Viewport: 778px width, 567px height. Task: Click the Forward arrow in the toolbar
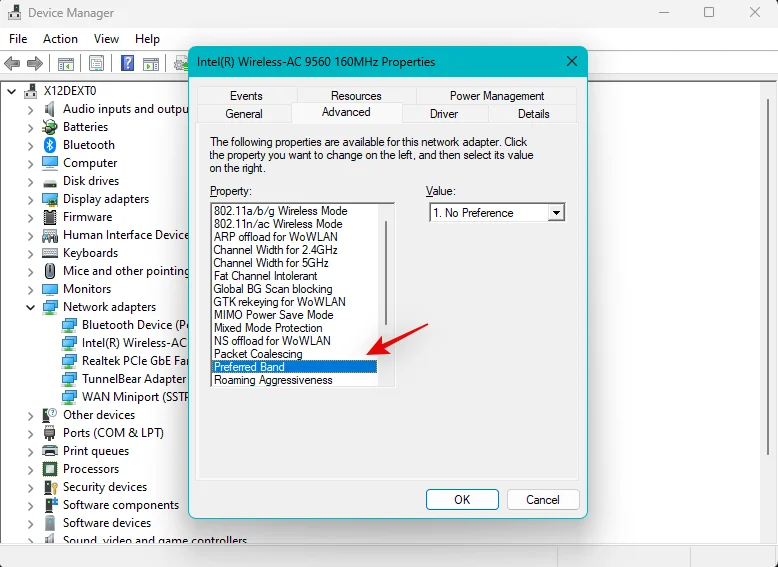(35, 64)
